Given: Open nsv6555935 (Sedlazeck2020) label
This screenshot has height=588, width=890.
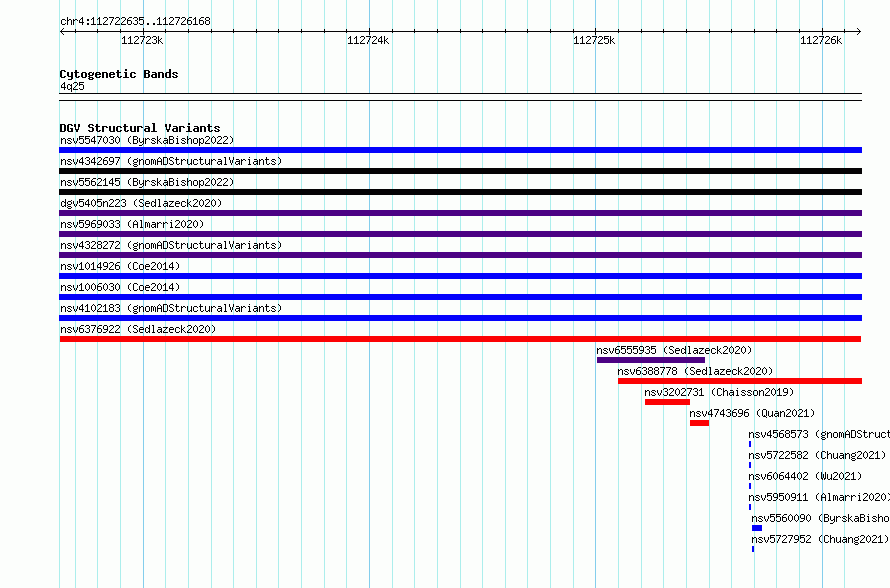Looking at the screenshot, I should tap(674, 350).
